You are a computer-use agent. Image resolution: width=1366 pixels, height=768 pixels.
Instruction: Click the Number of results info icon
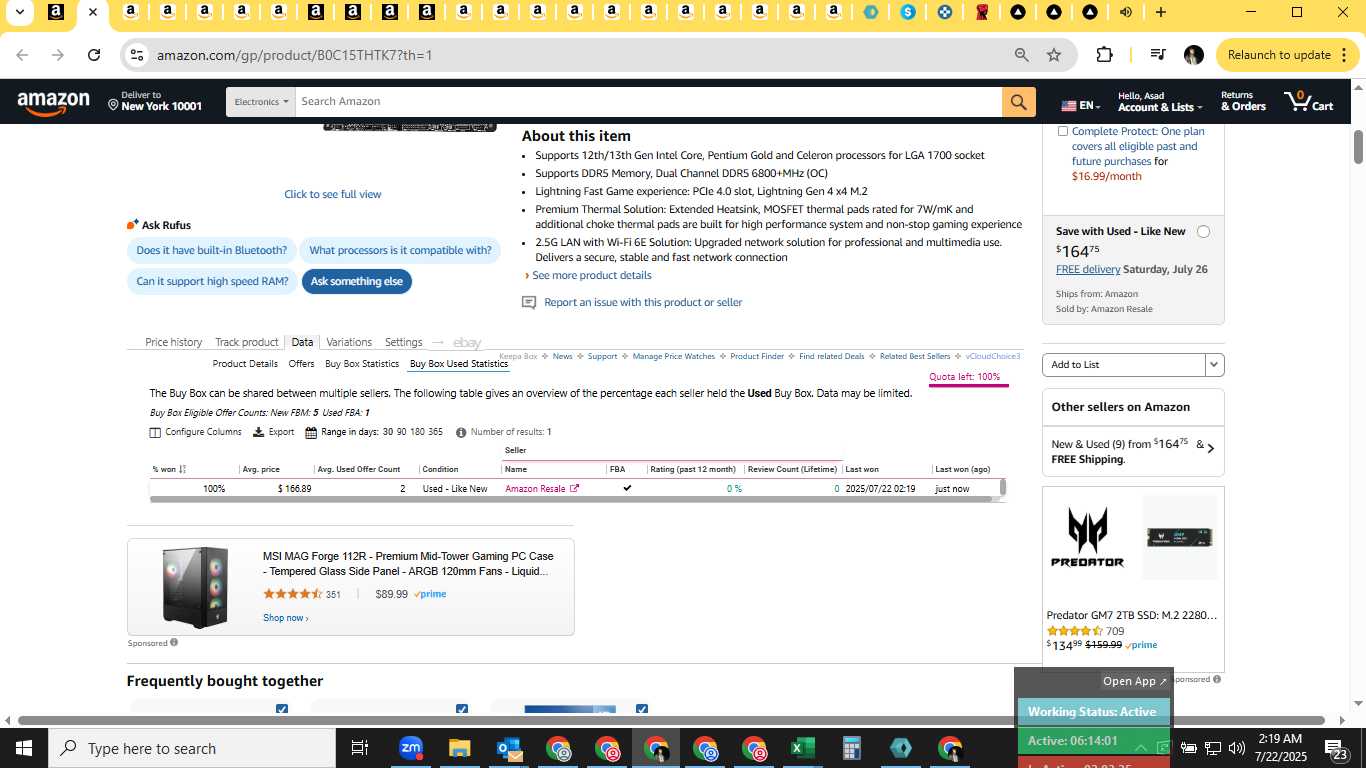click(x=461, y=432)
